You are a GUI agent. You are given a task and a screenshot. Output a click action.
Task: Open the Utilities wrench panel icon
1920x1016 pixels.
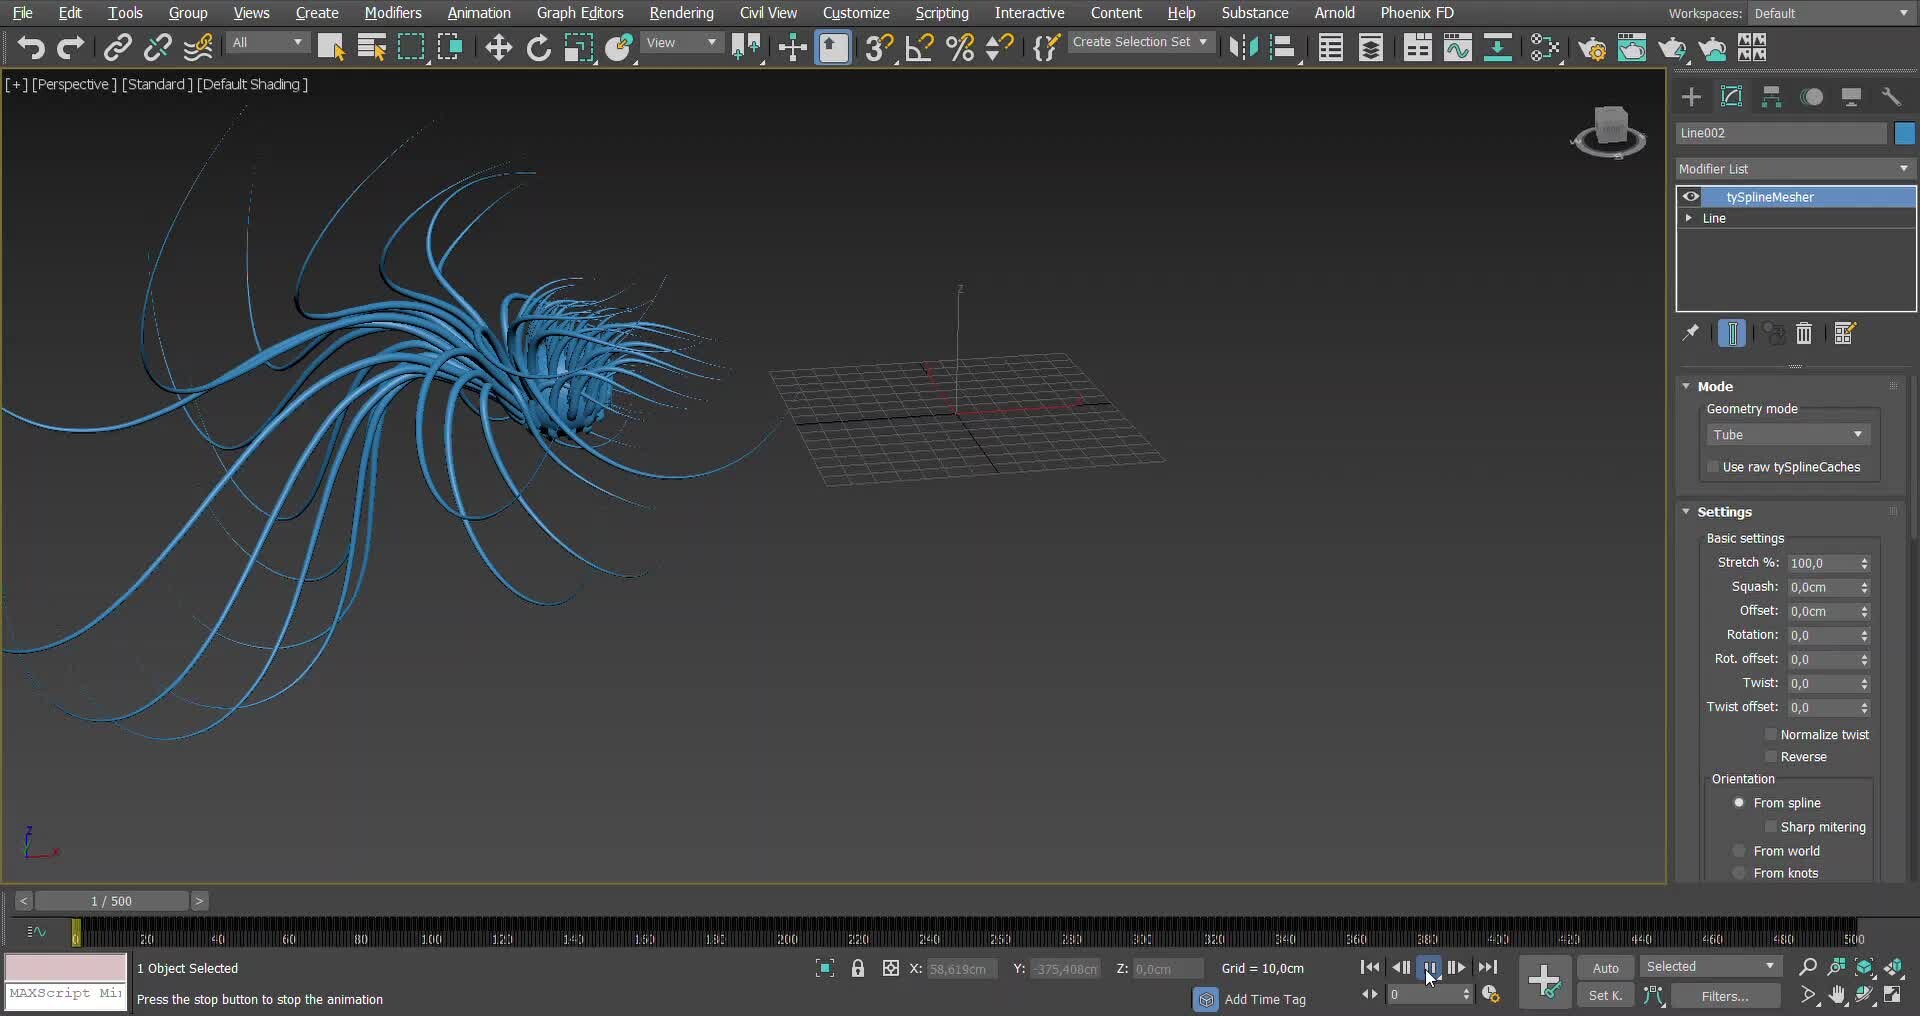coord(1891,97)
